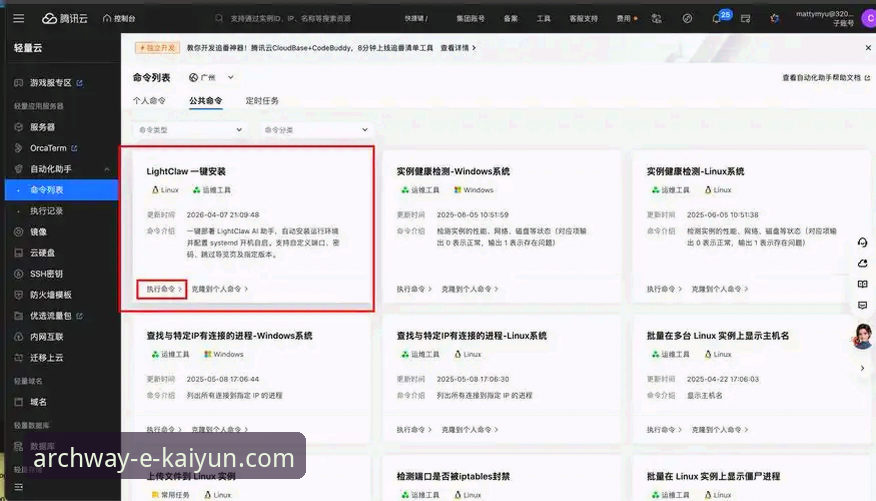Open the customer service headset icon at right
Image resolution: width=876 pixels, height=501 pixels.
(x=863, y=242)
